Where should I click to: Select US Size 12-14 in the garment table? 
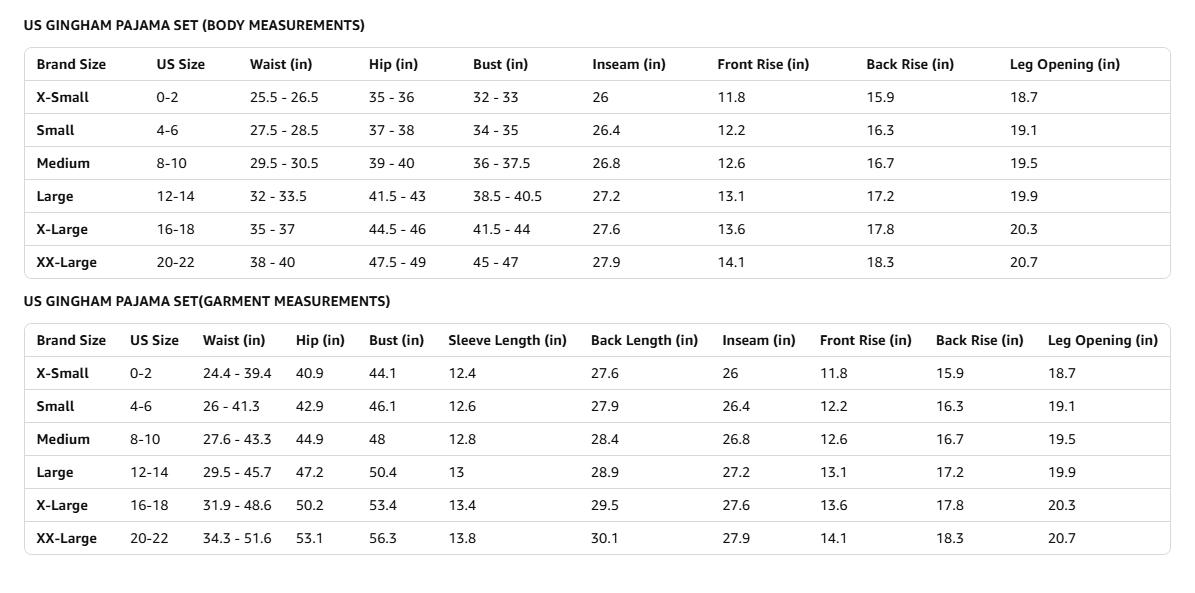click(149, 473)
